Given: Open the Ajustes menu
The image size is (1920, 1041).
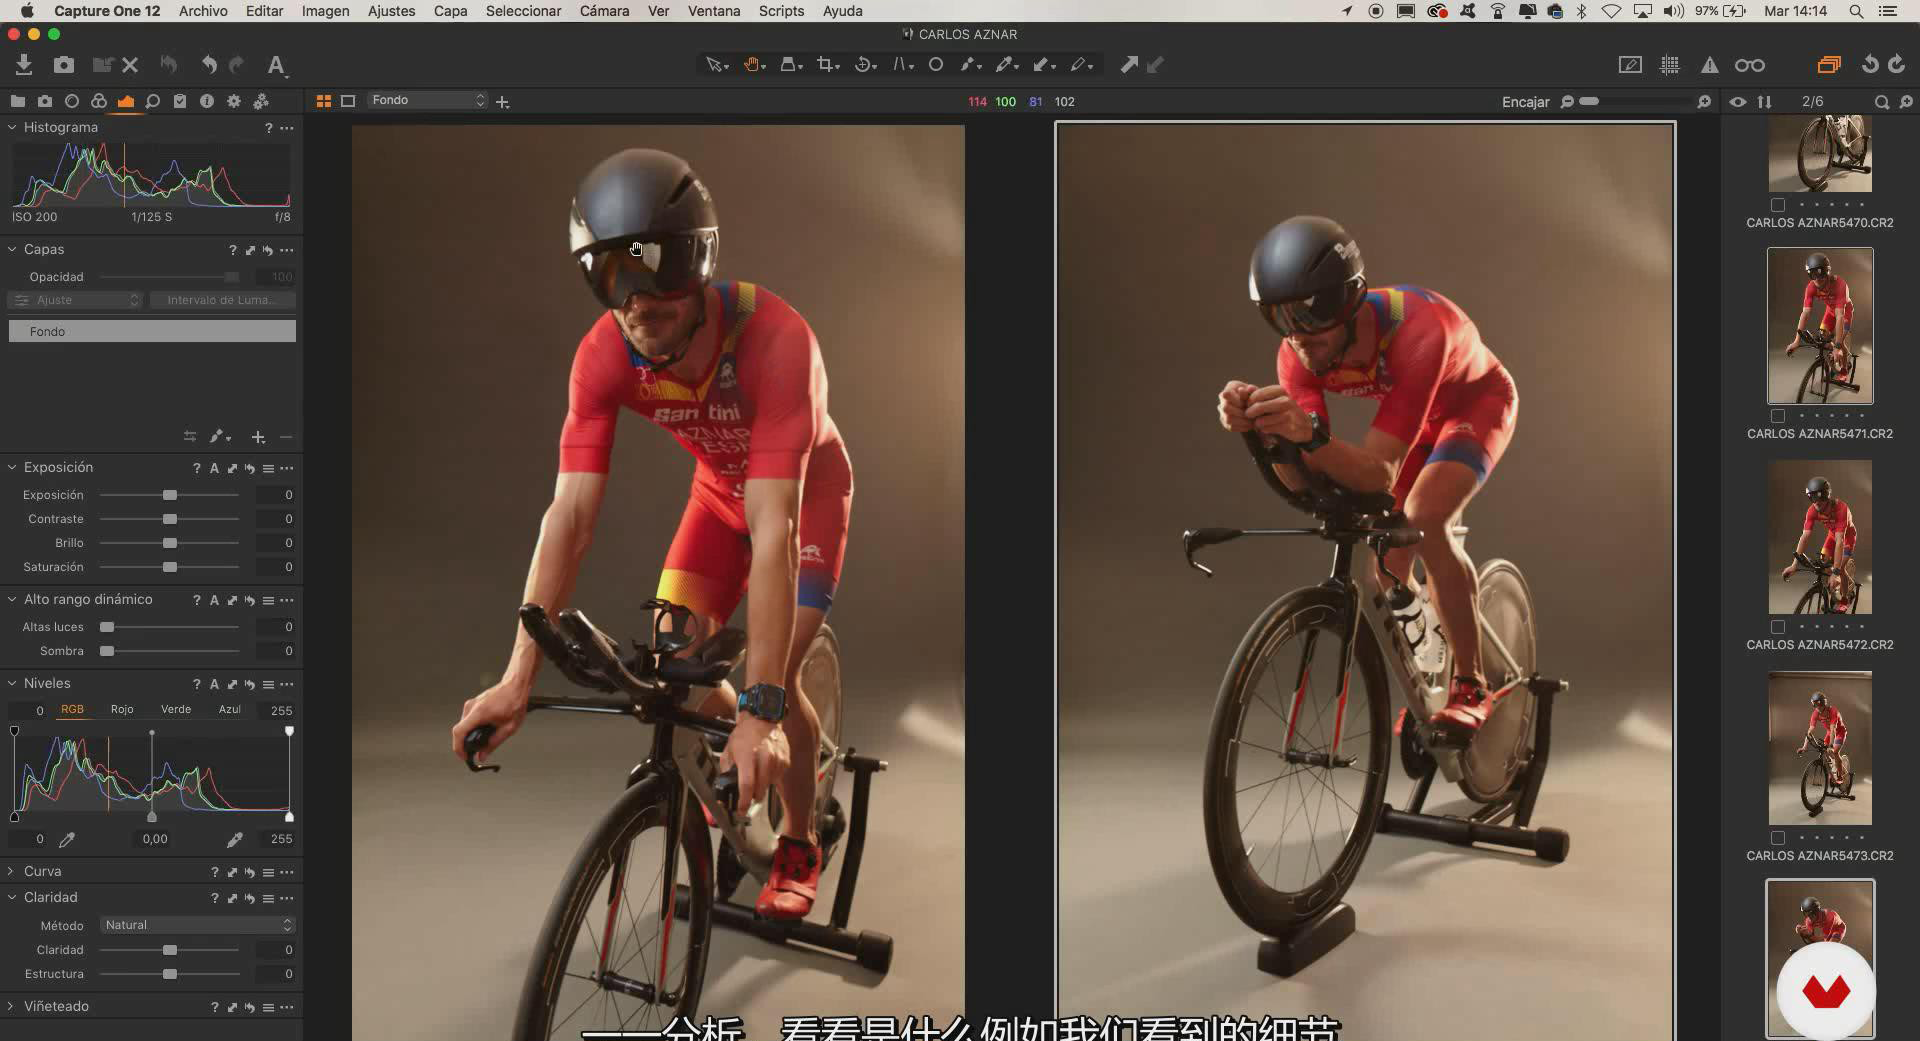Looking at the screenshot, I should tap(391, 11).
